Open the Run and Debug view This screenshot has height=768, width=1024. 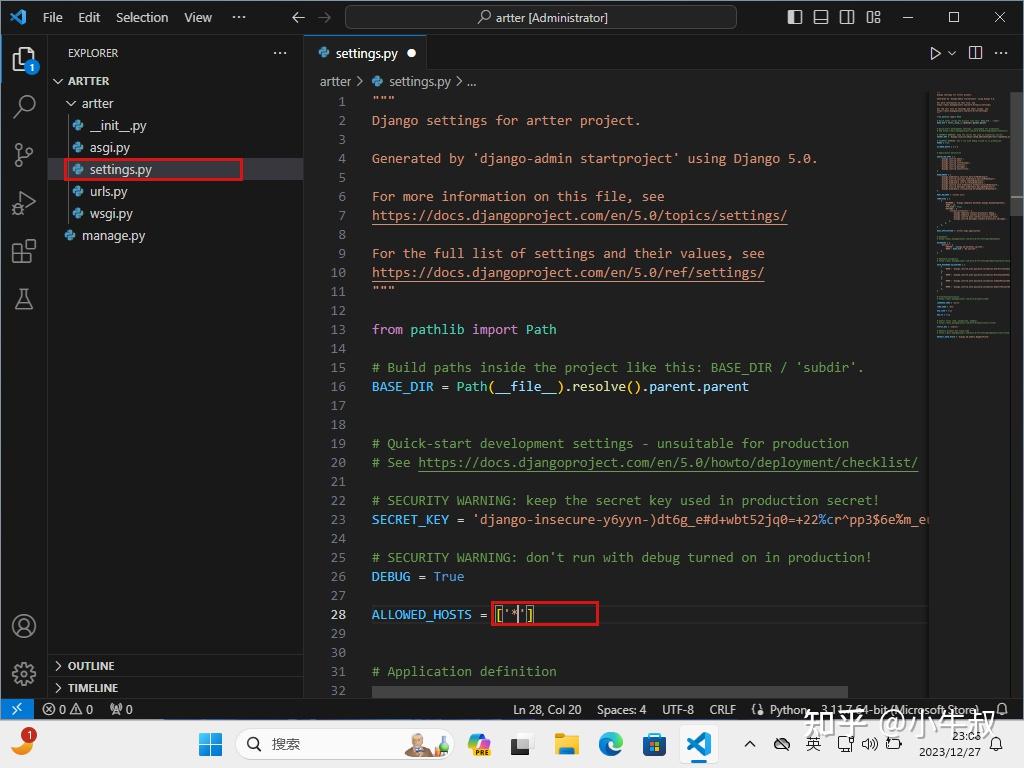[24, 202]
